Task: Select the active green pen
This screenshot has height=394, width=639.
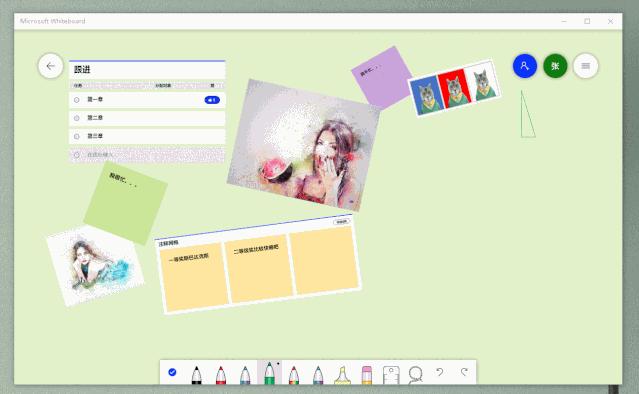Action: [x=269, y=373]
